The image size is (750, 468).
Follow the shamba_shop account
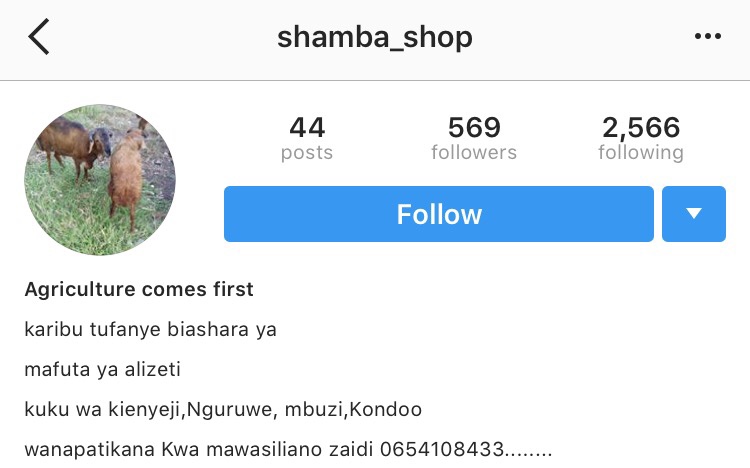439,214
